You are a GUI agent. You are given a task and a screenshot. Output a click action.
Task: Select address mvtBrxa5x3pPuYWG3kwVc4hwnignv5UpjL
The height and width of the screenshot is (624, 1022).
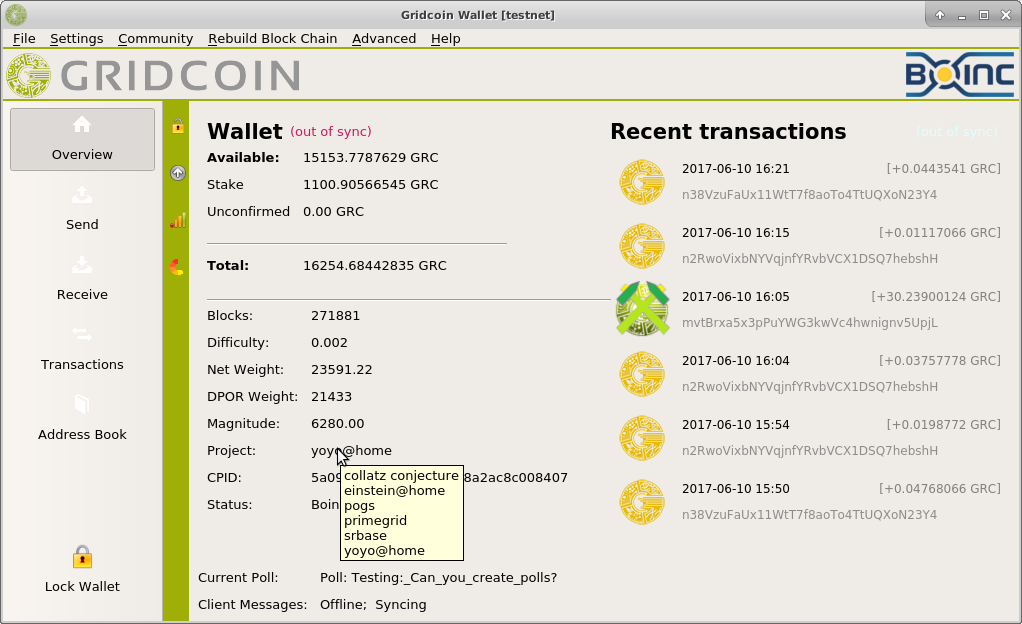[810, 323]
